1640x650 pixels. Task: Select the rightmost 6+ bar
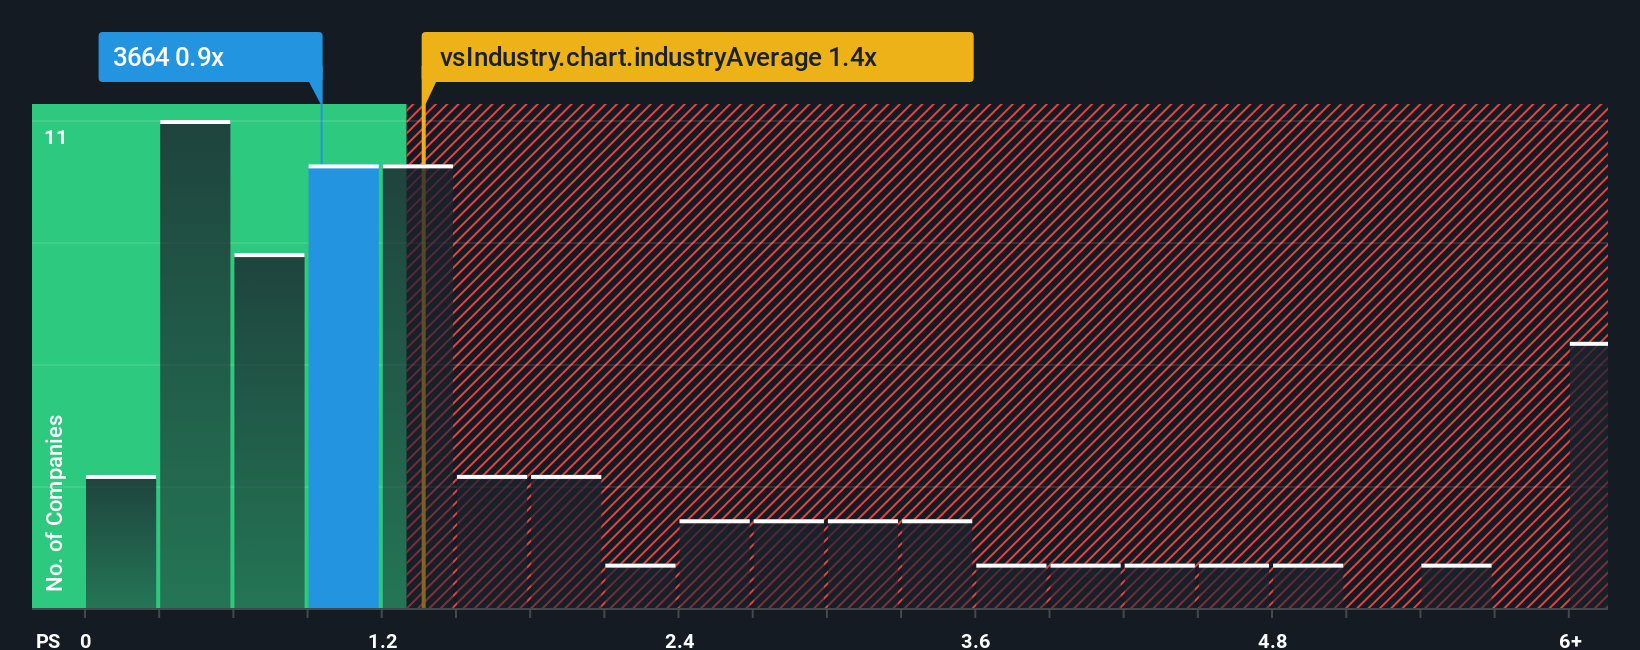(x=1589, y=476)
